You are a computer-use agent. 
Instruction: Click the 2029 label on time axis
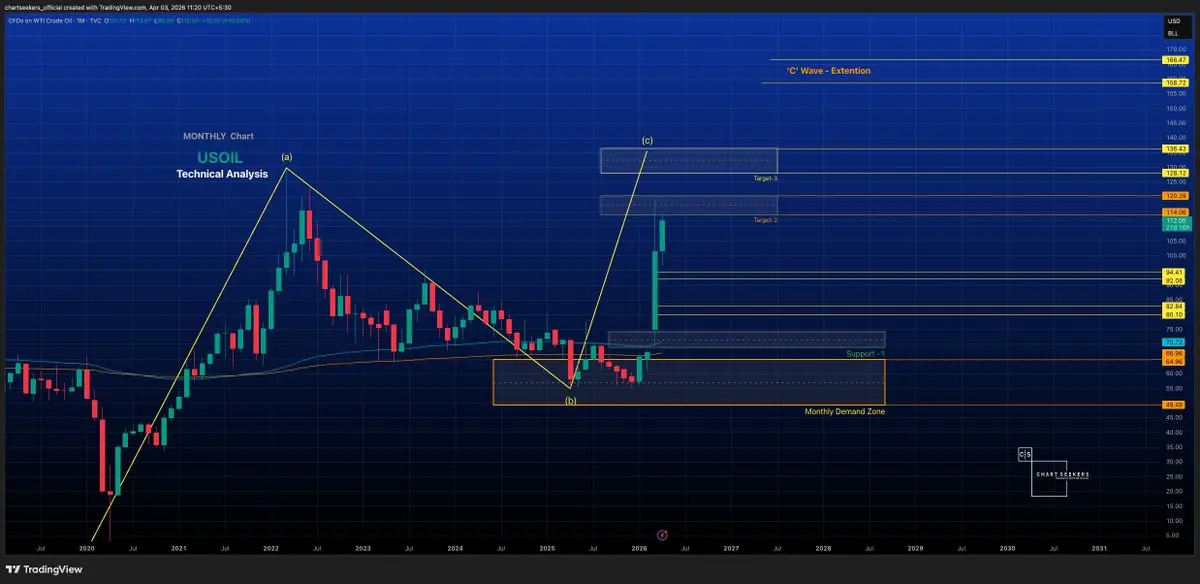915,549
